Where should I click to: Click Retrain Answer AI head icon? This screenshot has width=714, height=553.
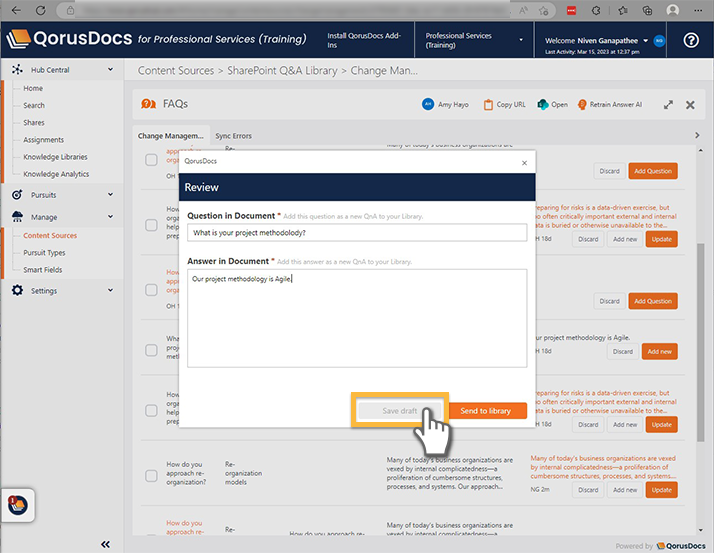[582, 104]
